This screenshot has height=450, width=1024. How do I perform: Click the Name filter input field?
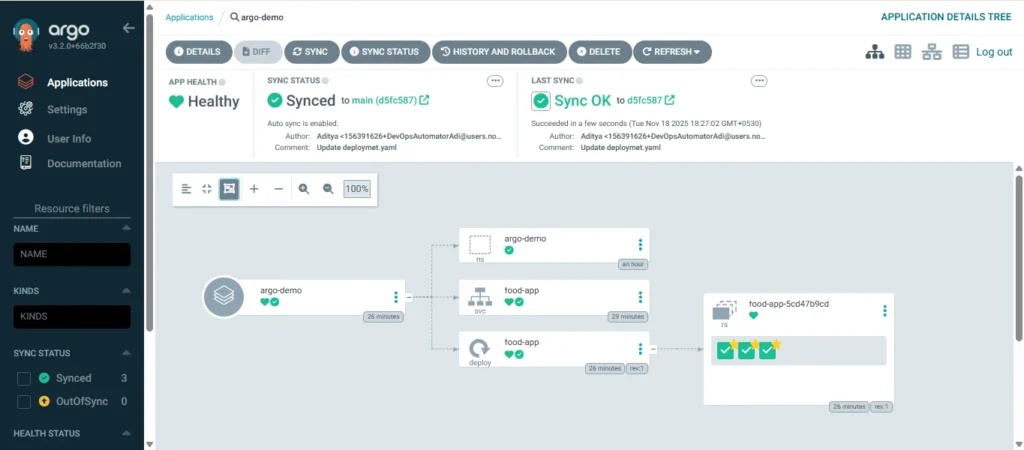(72, 255)
